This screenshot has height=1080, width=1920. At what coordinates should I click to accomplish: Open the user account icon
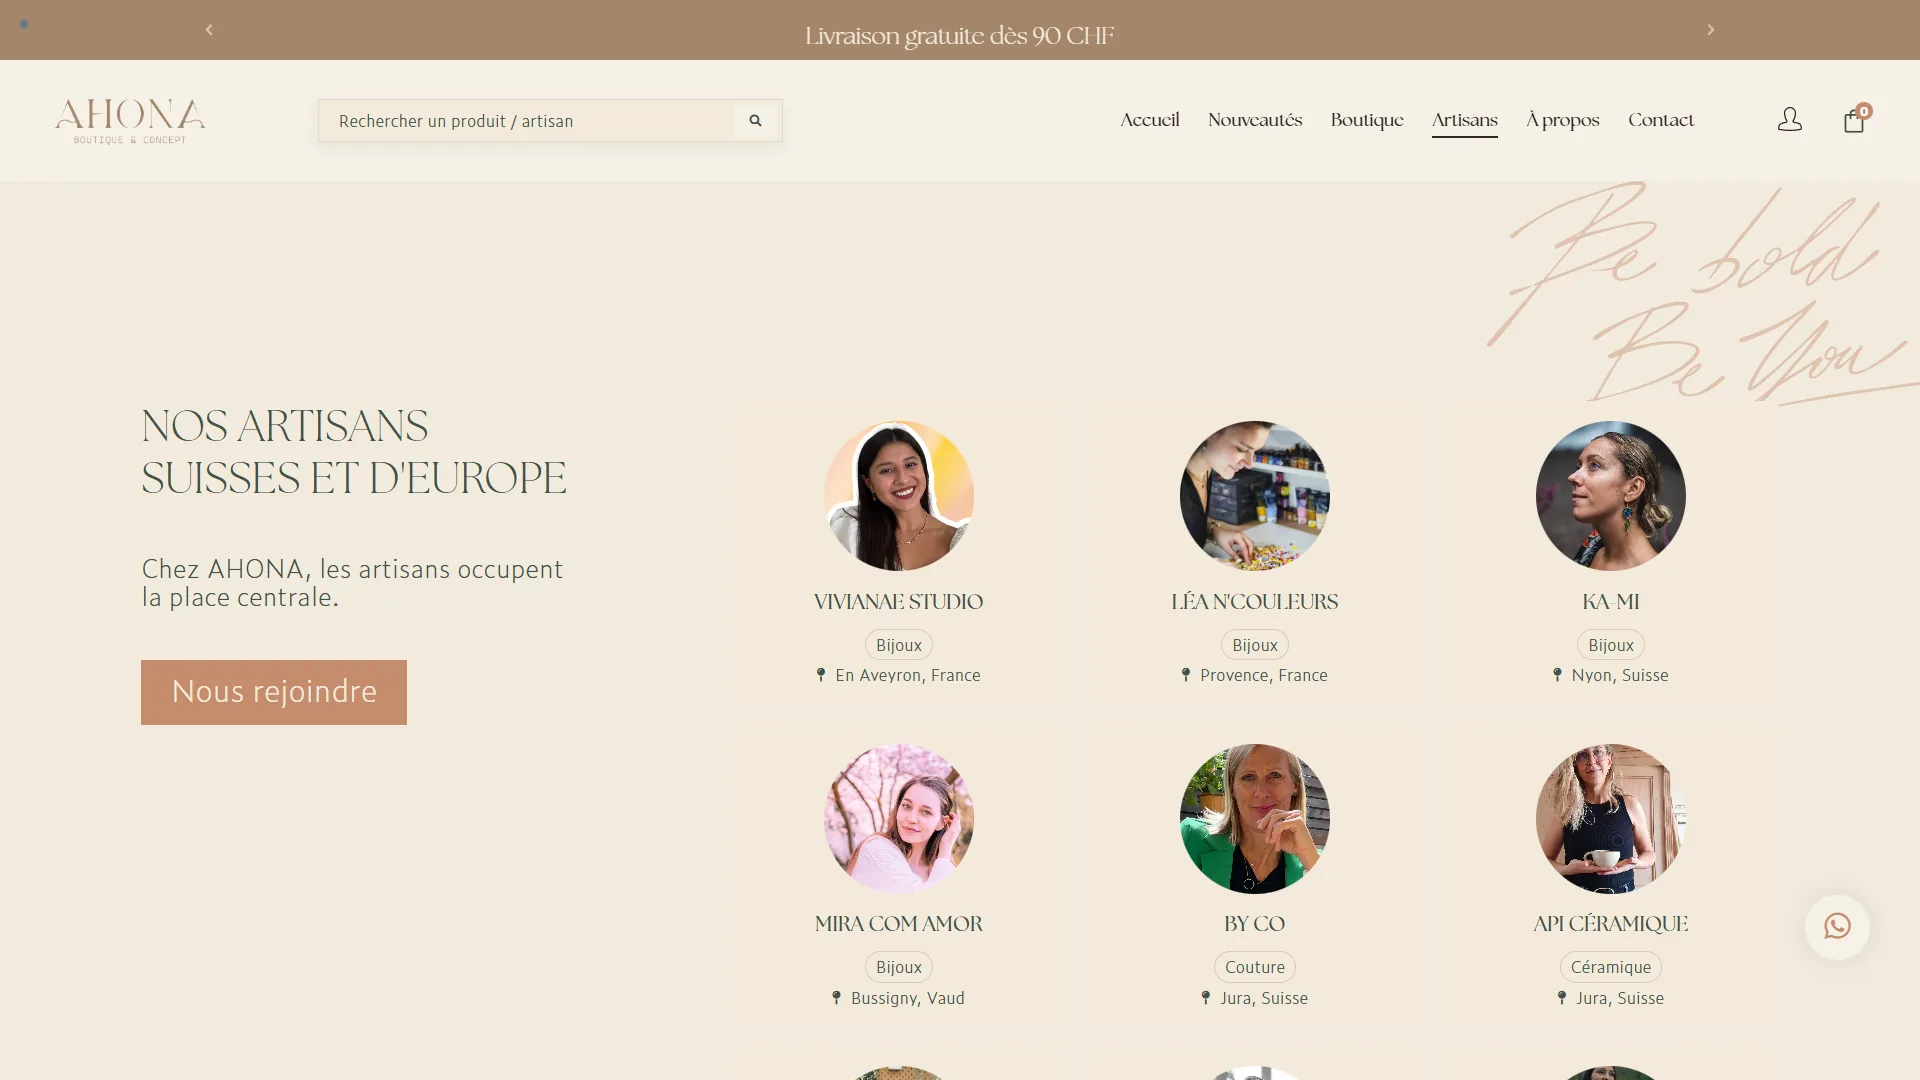click(1790, 120)
